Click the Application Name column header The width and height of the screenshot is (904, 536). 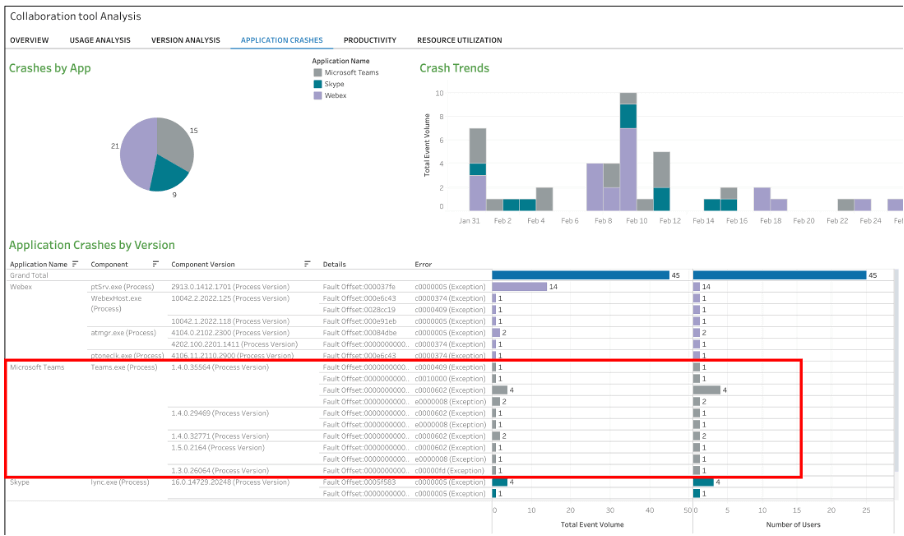tap(39, 264)
